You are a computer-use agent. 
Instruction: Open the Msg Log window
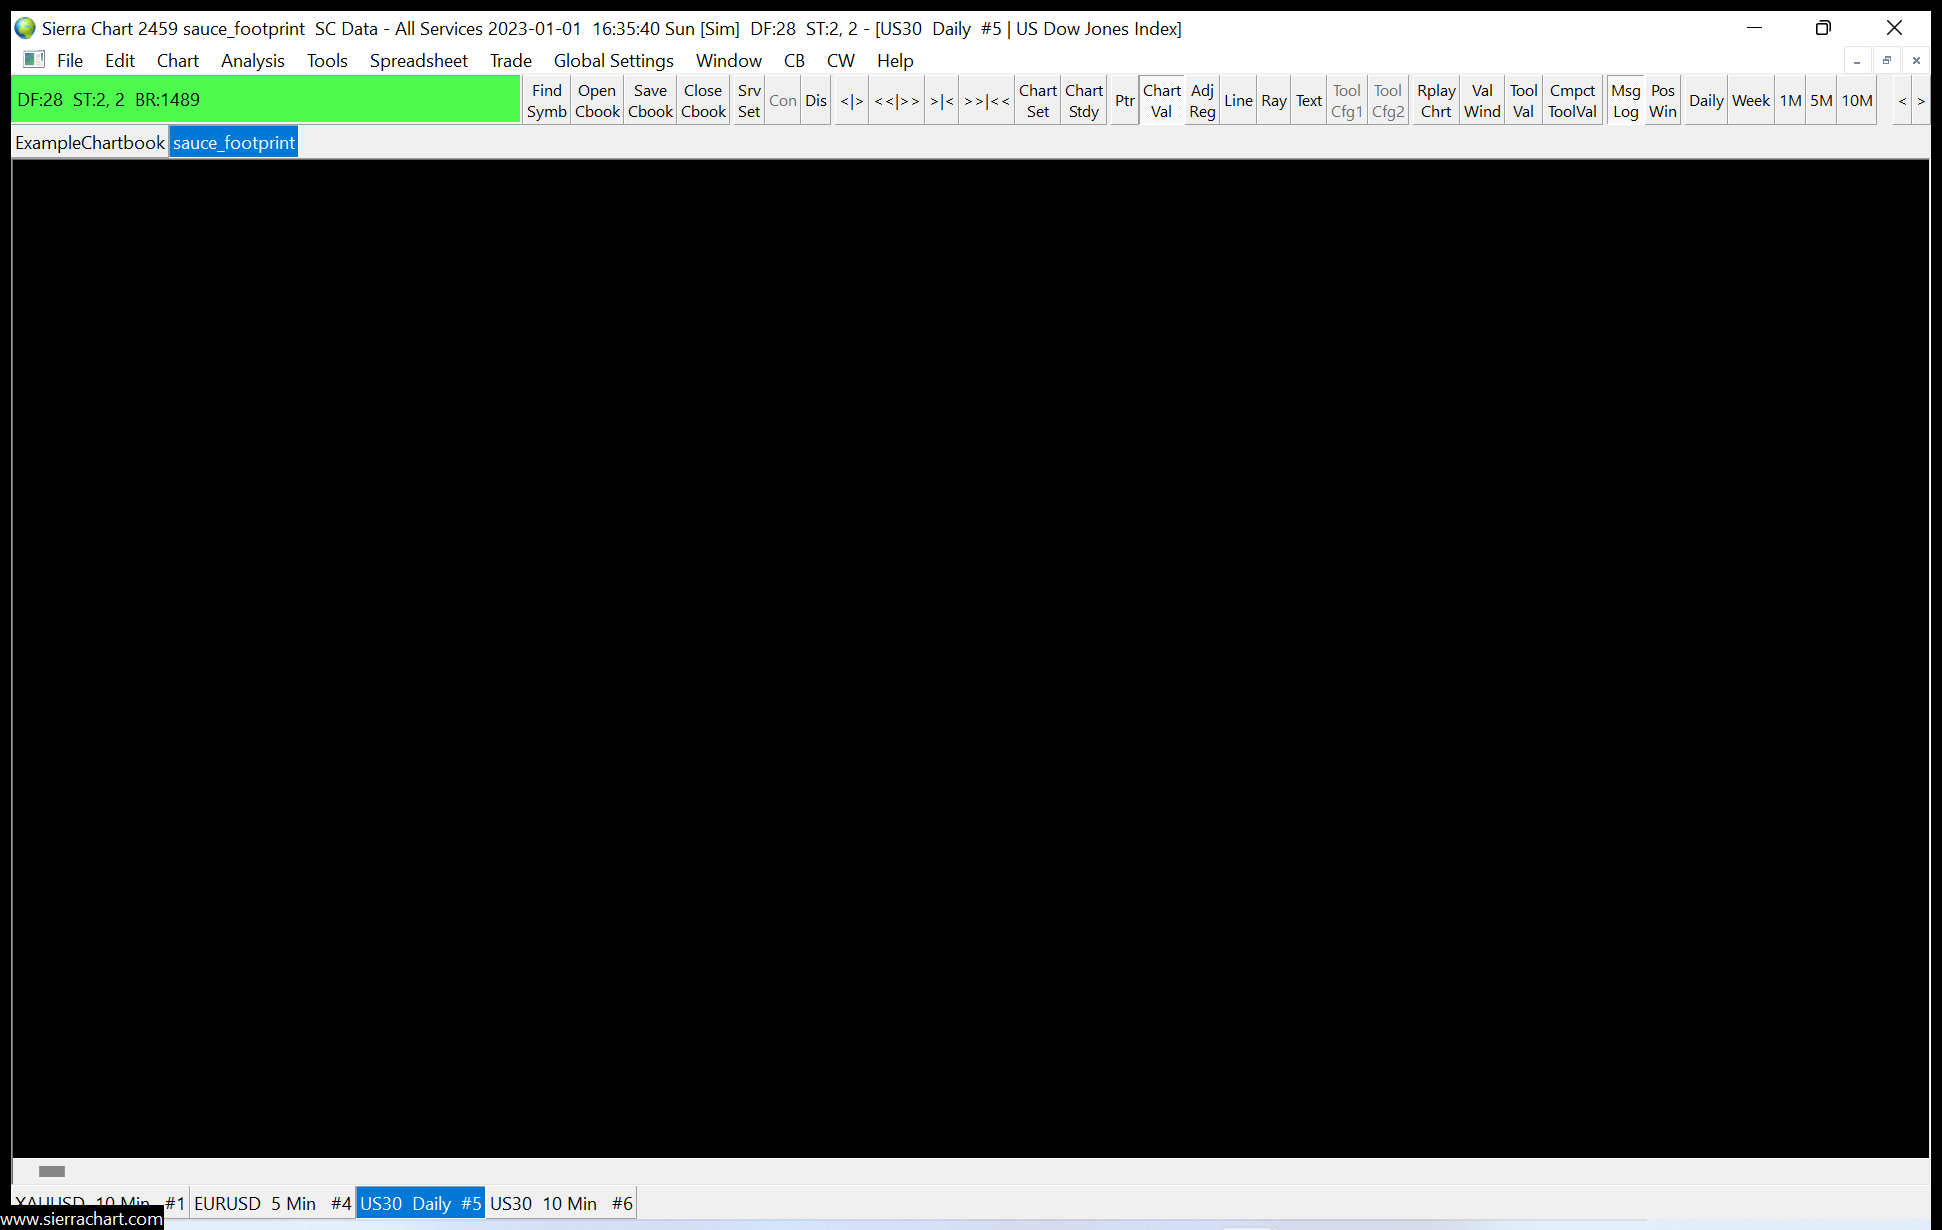coord(1625,101)
